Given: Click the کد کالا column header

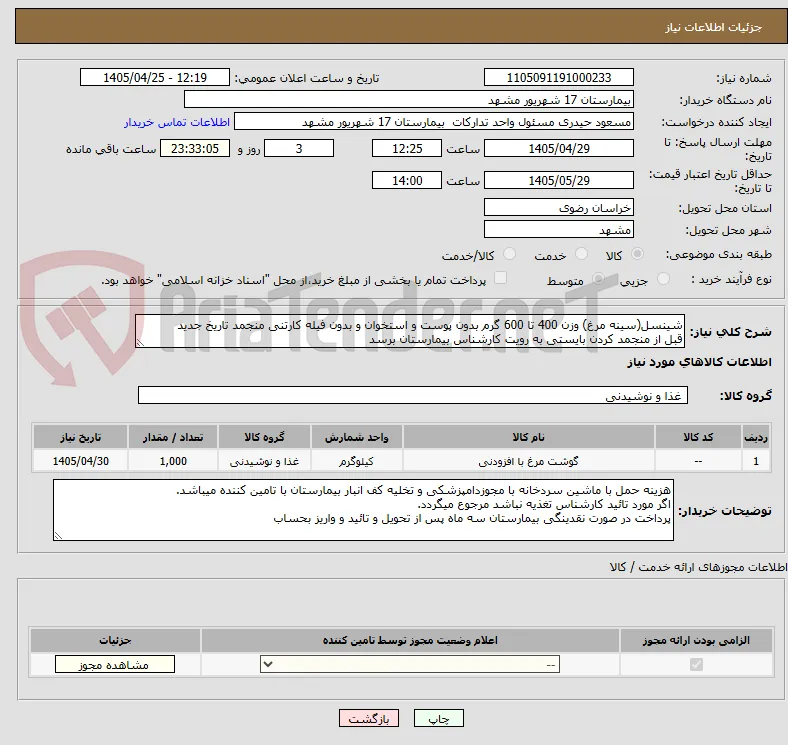Looking at the screenshot, I should point(698,437).
